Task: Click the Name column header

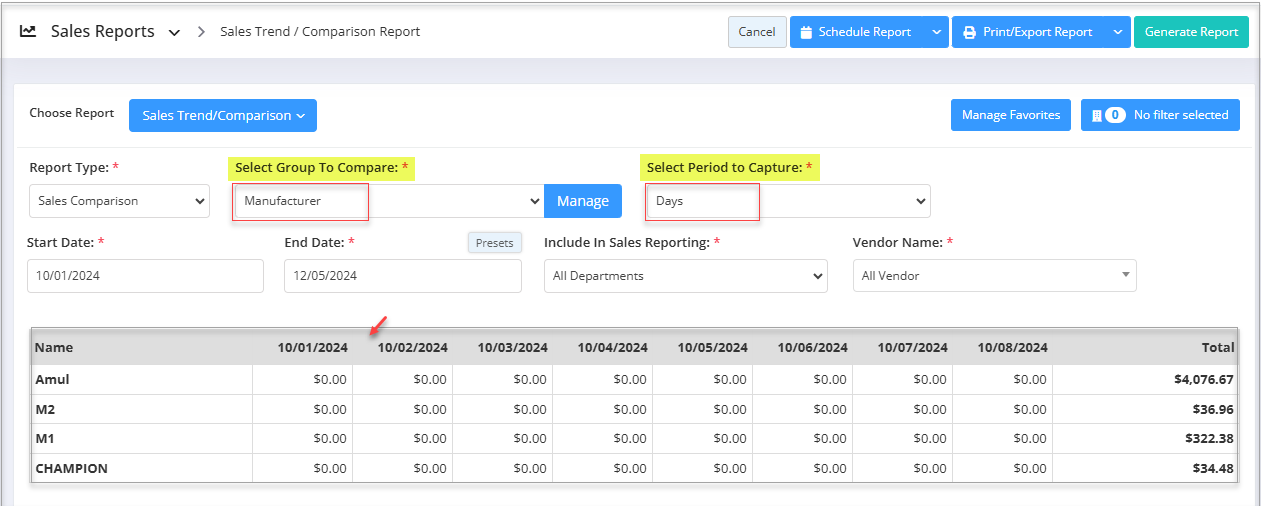Action: pyautogui.click(x=54, y=348)
